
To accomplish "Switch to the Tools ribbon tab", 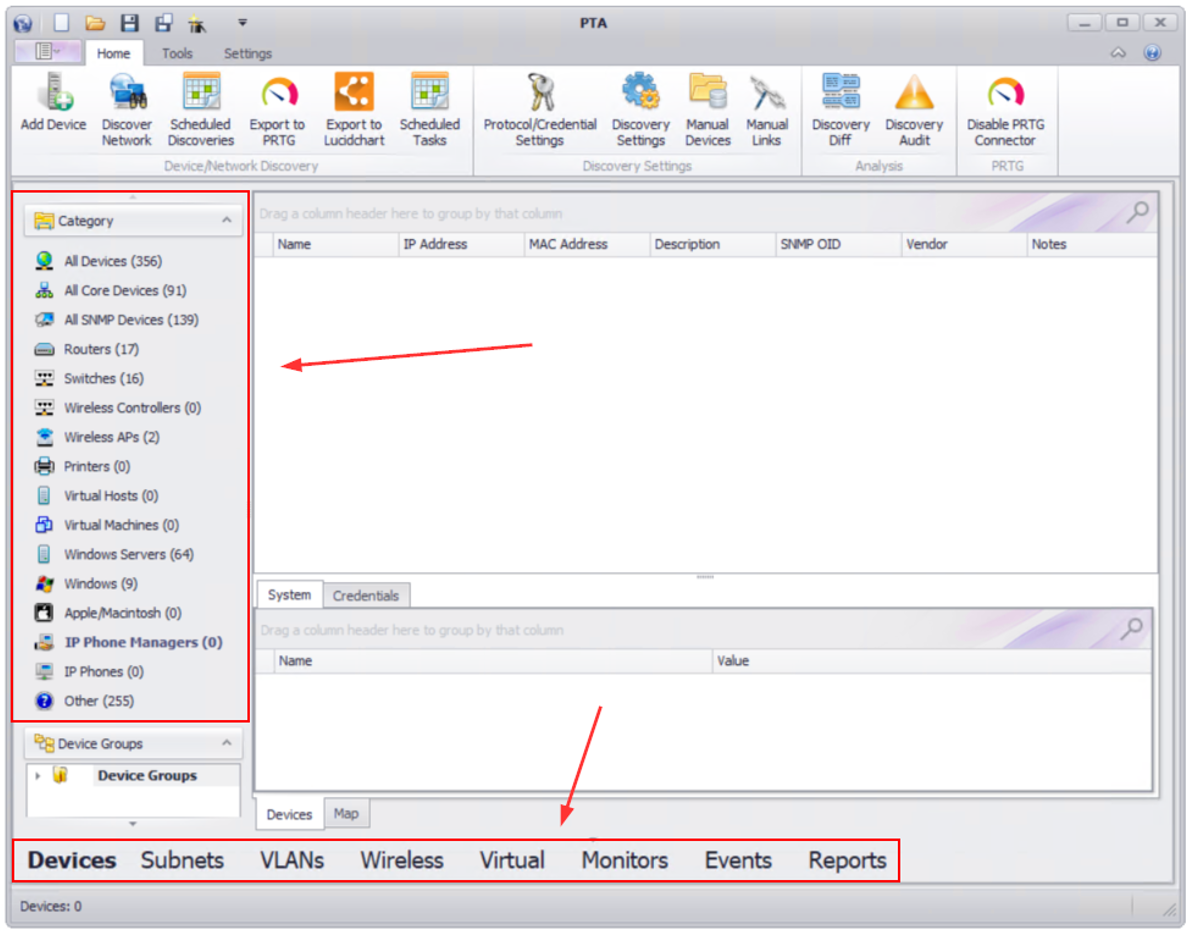I will click(177, 53).
